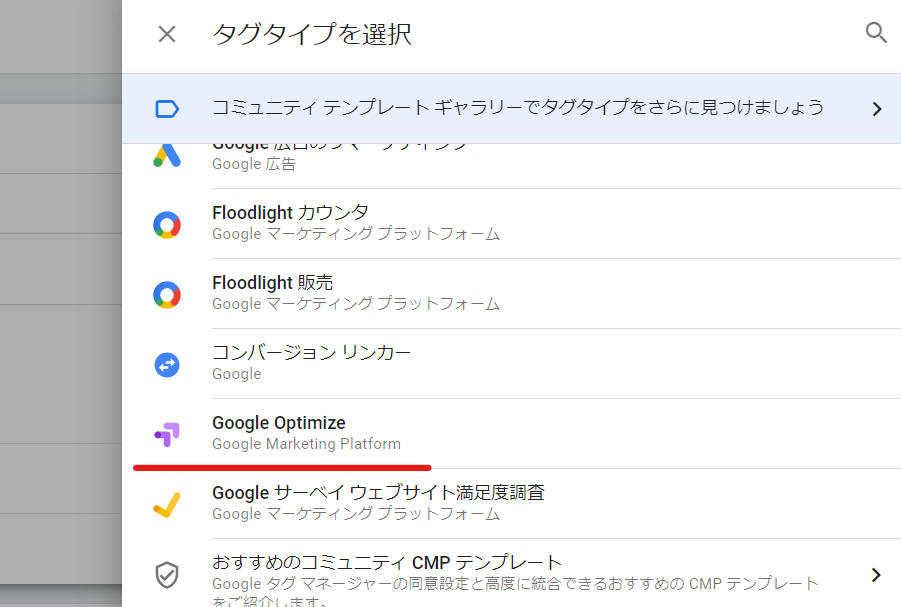Click the CMP template shield icon

pos(167,574)
